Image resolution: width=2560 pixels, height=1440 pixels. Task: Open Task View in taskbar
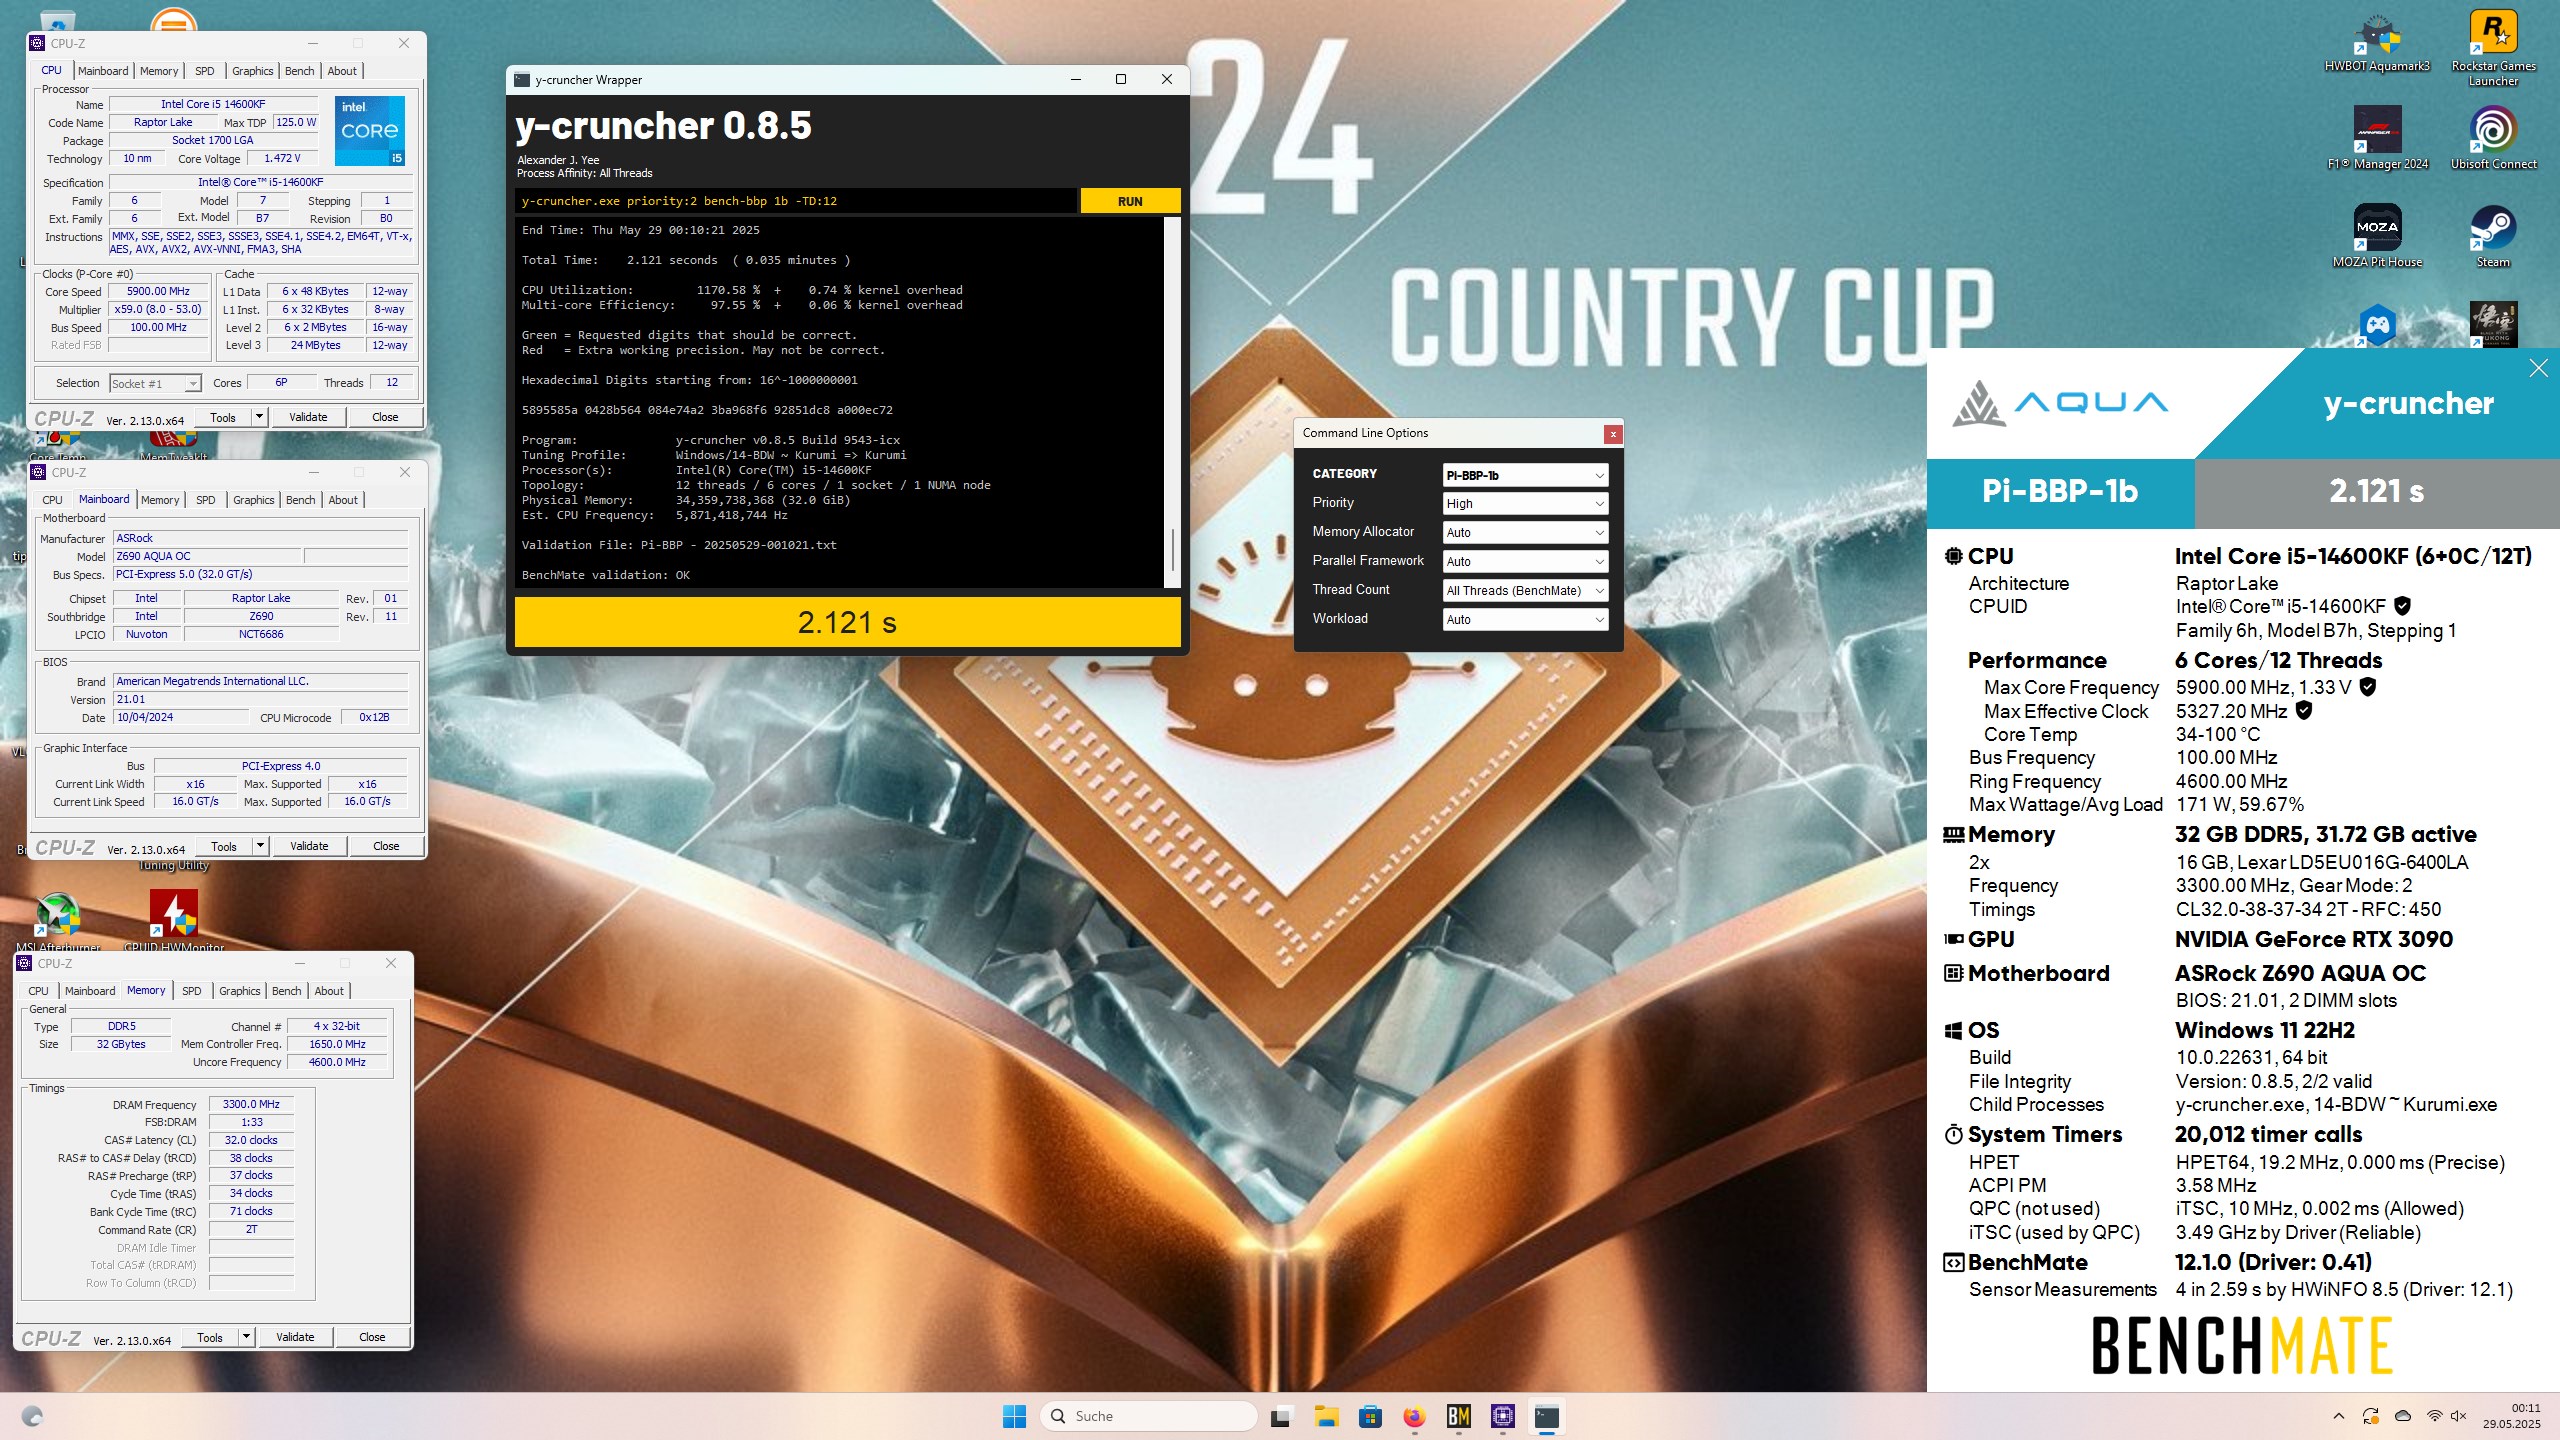coord(1280,1416)
